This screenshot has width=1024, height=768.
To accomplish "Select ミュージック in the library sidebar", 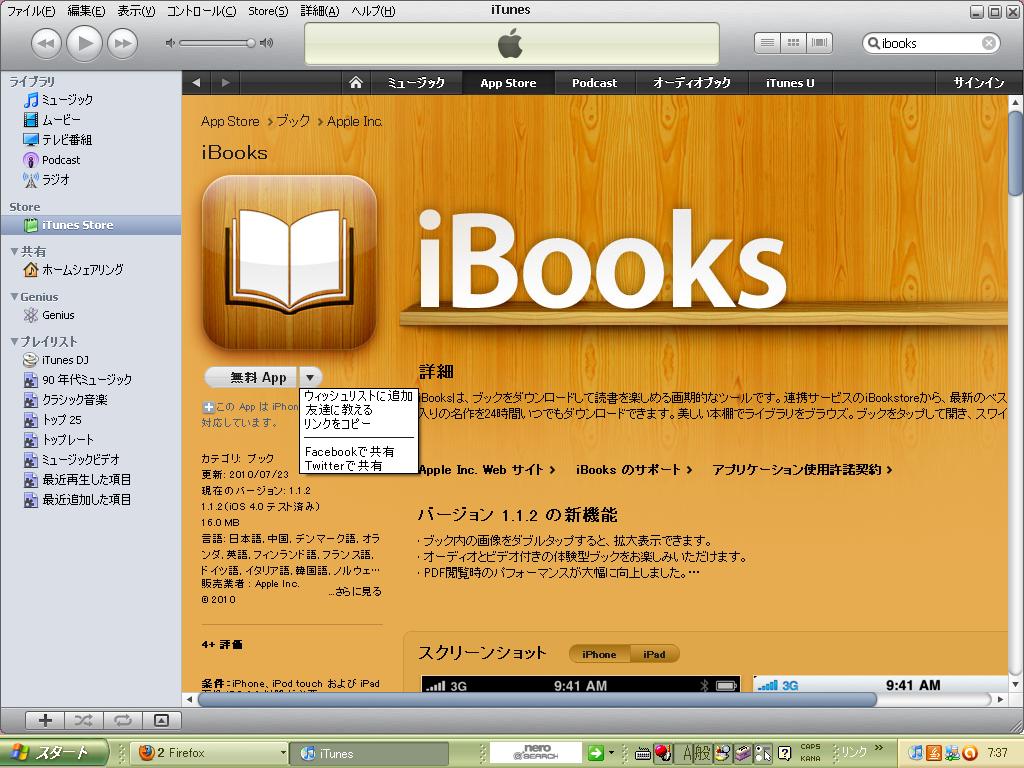I will tap(67, 100).
